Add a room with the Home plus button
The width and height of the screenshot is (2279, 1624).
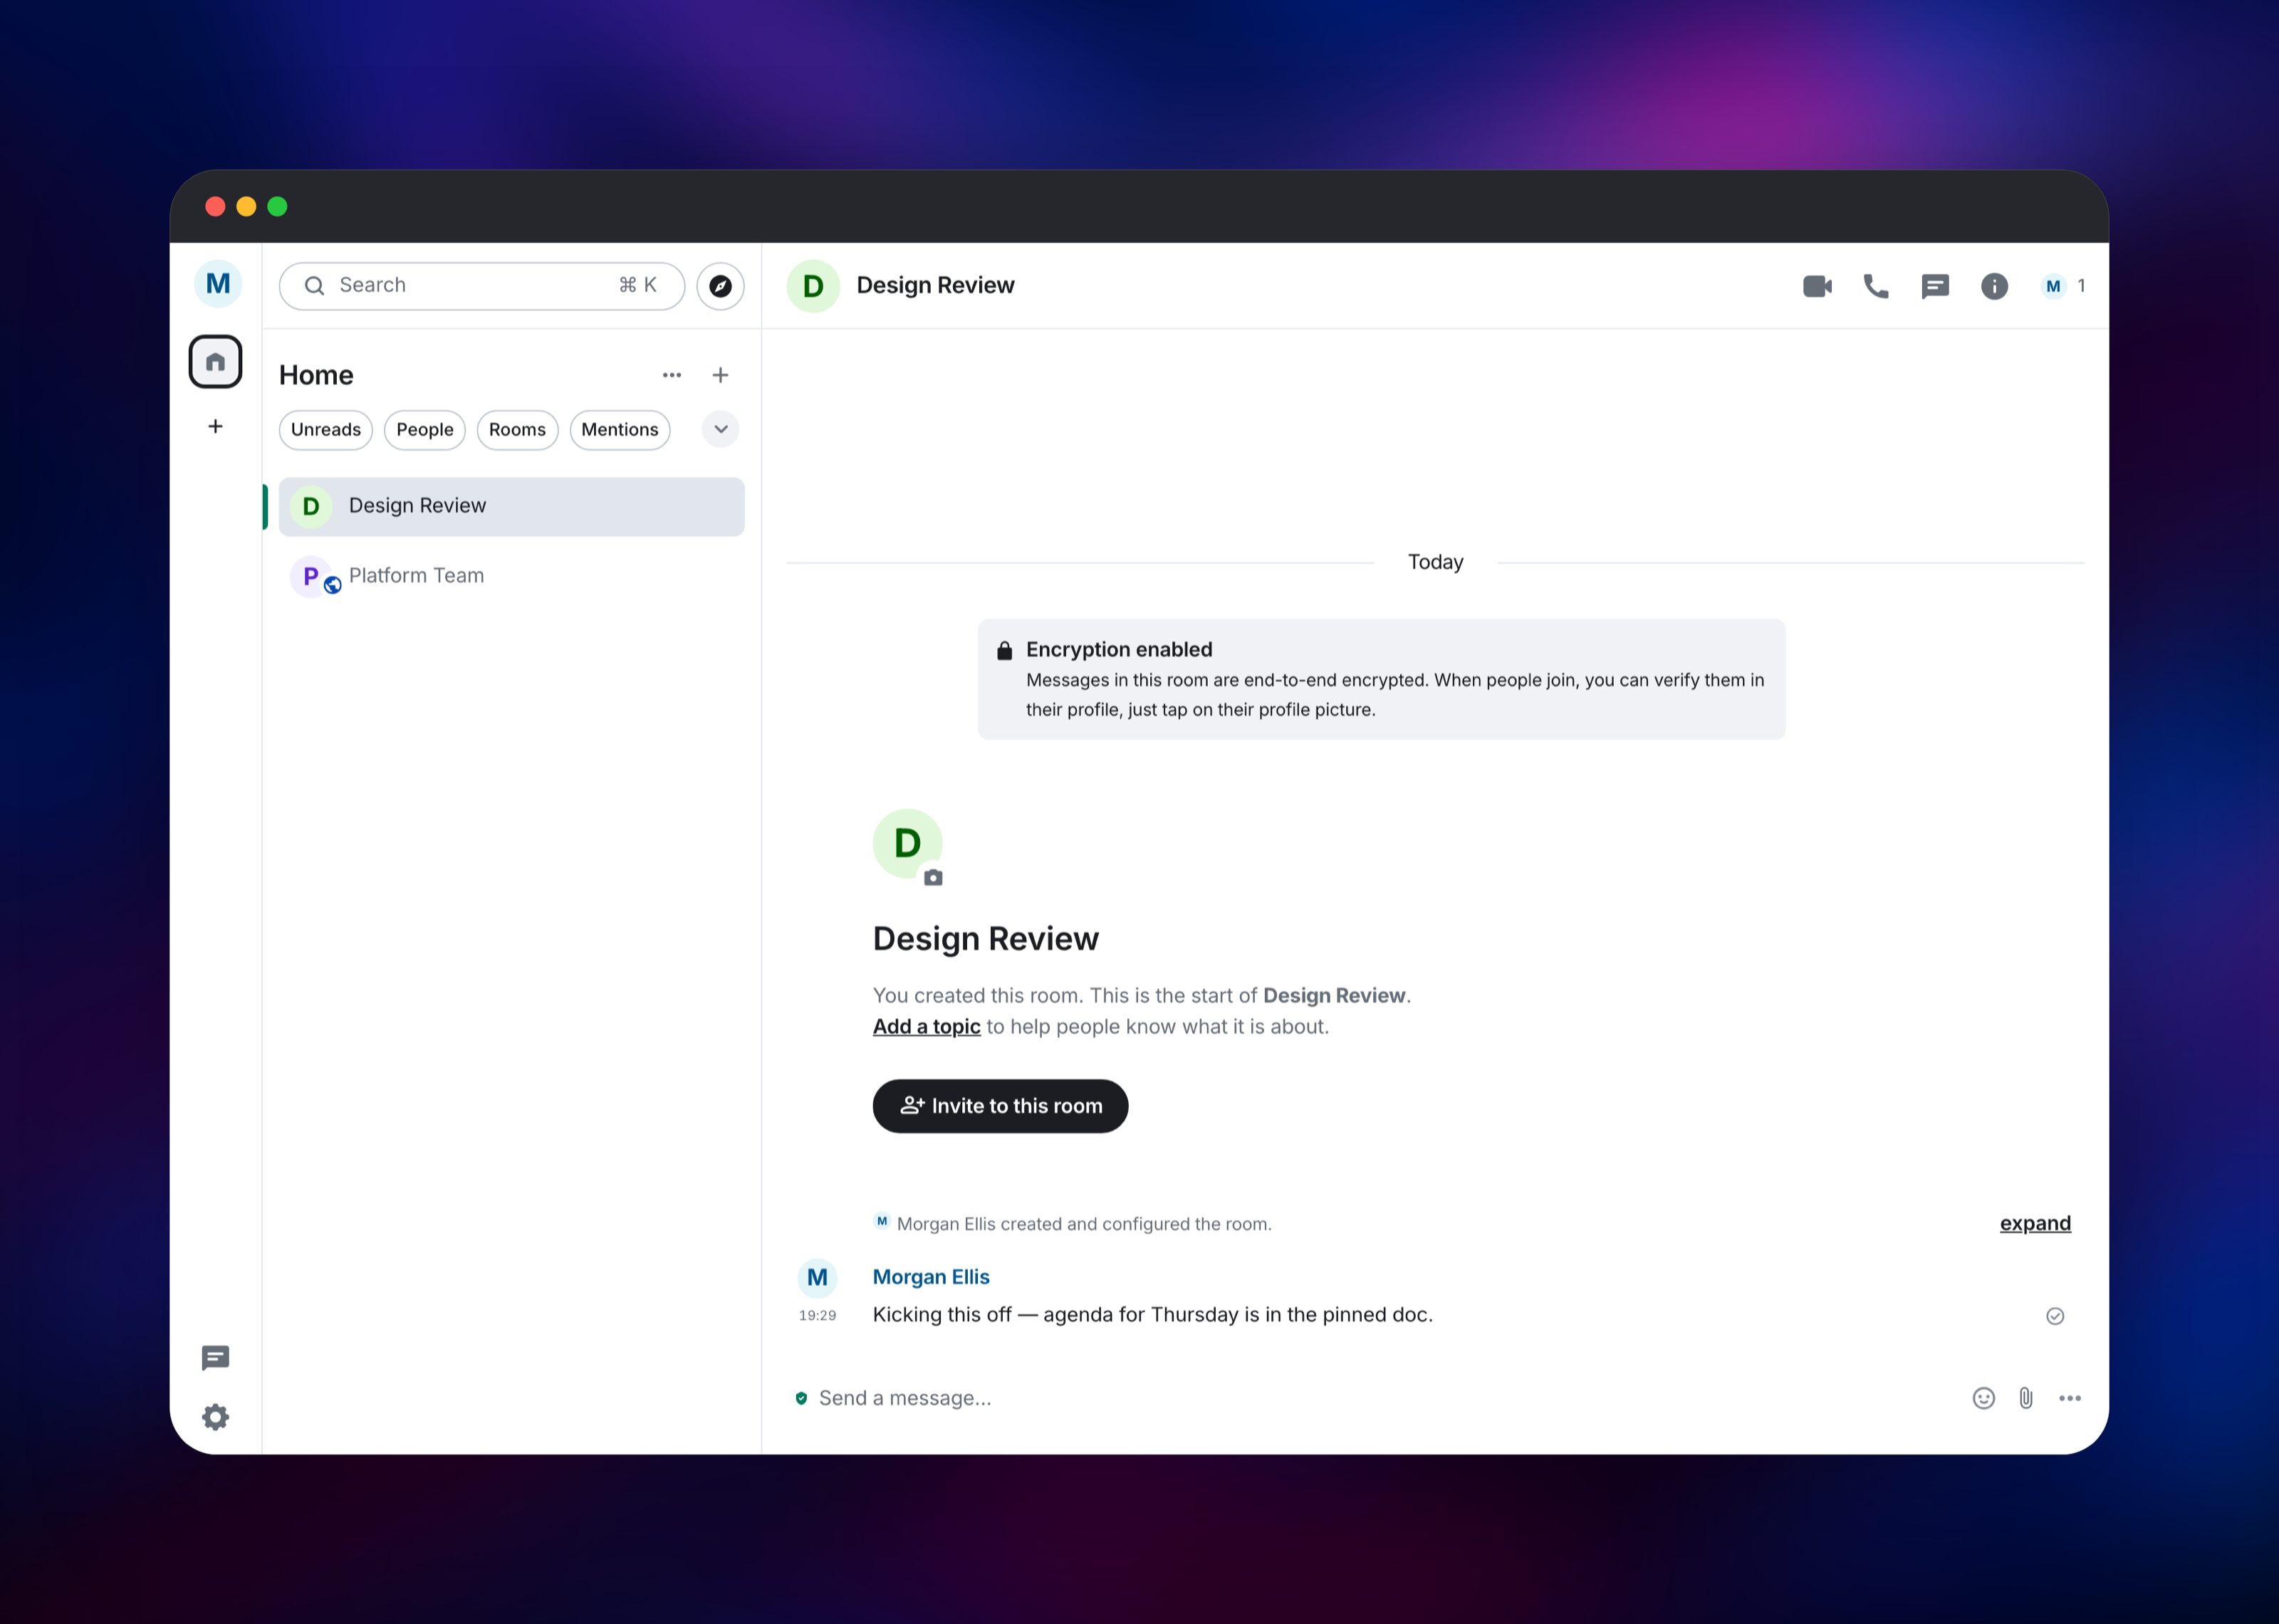click(720, 375)
